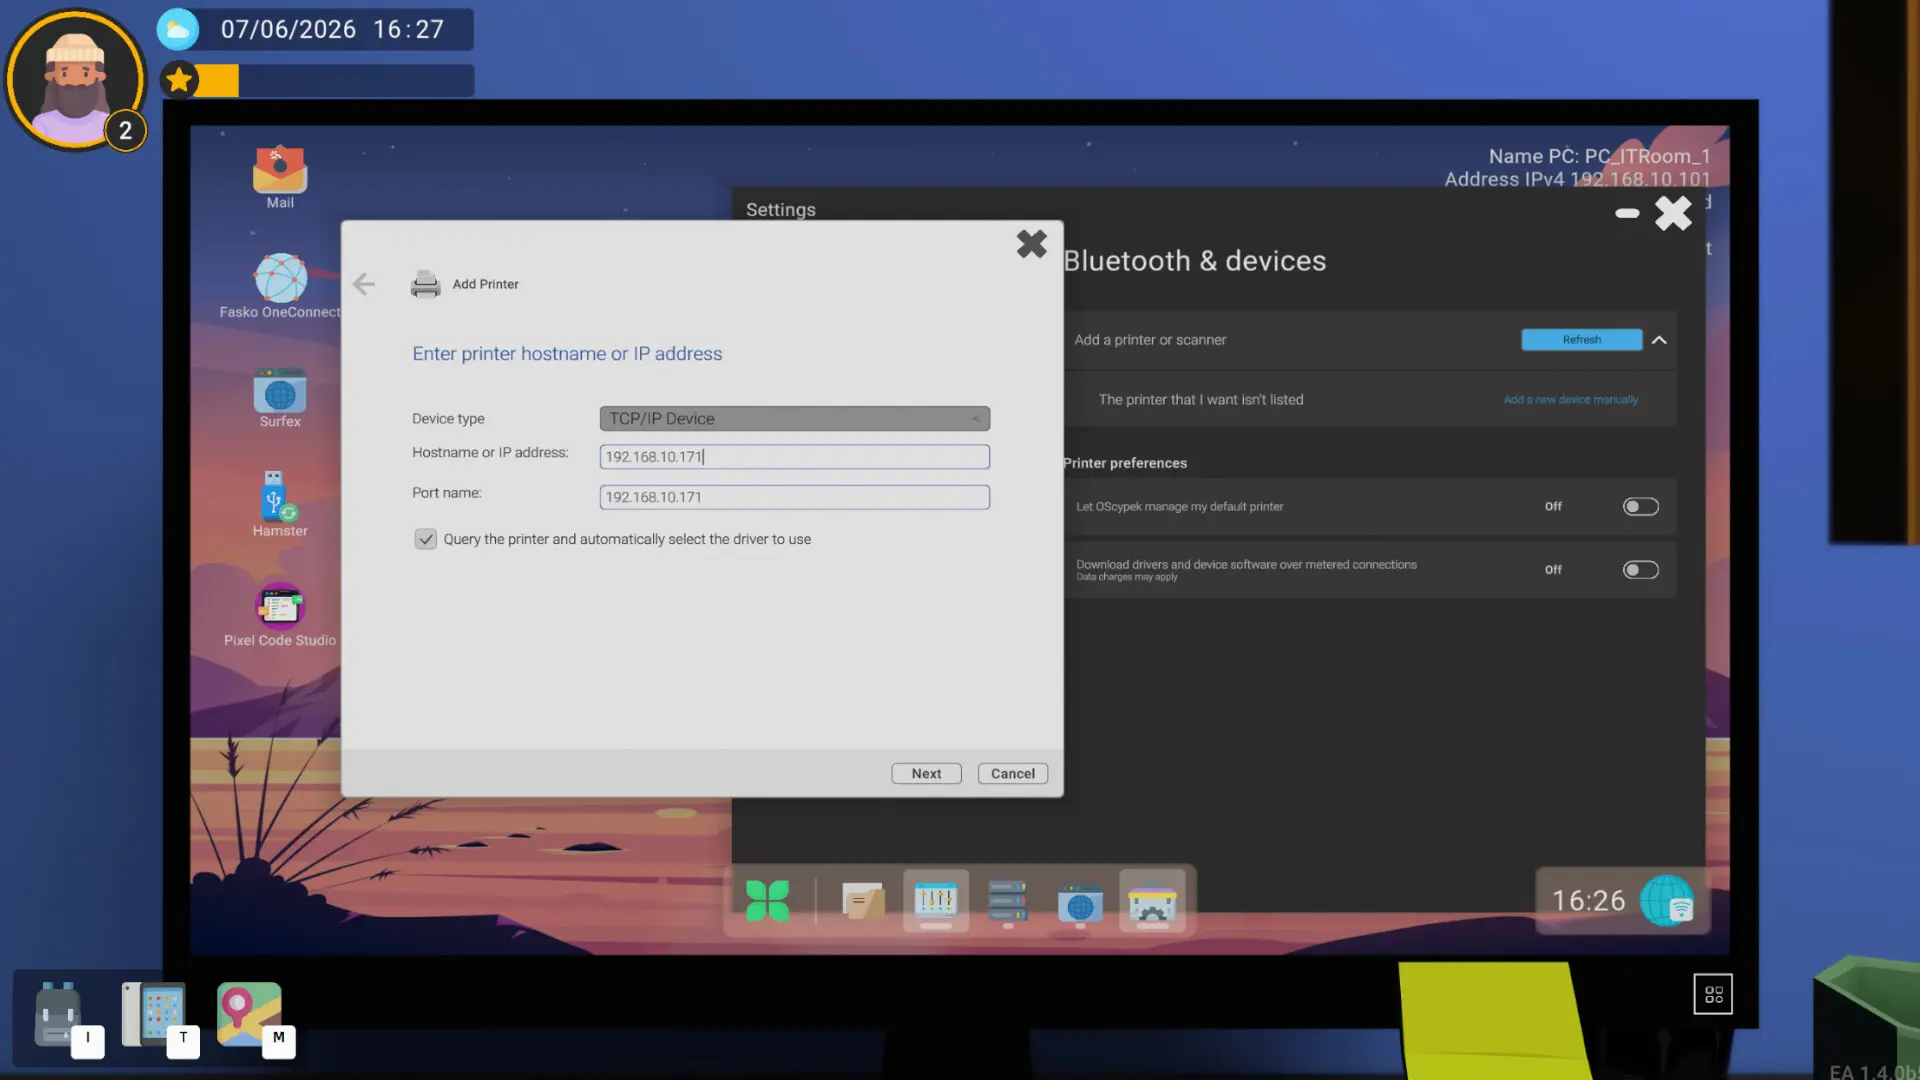Click the network globe tray icon
This screenshot has height=1080, width=1920.
[1668, 901]
